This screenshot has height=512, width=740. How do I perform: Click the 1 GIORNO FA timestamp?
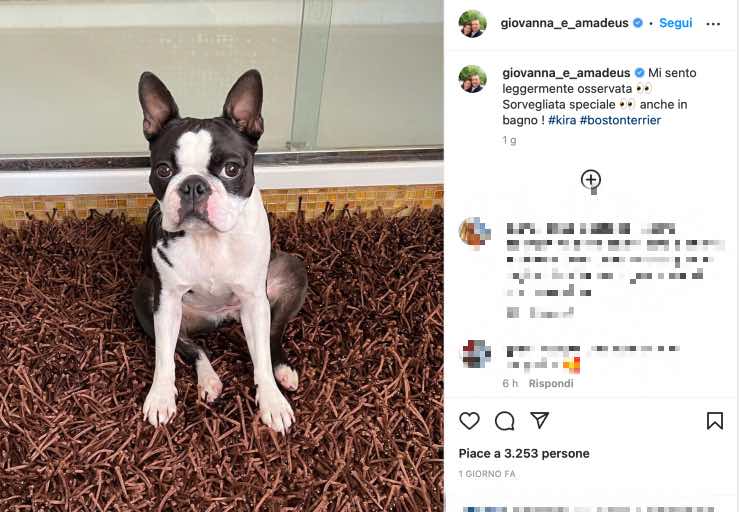(x=487, y=474)
